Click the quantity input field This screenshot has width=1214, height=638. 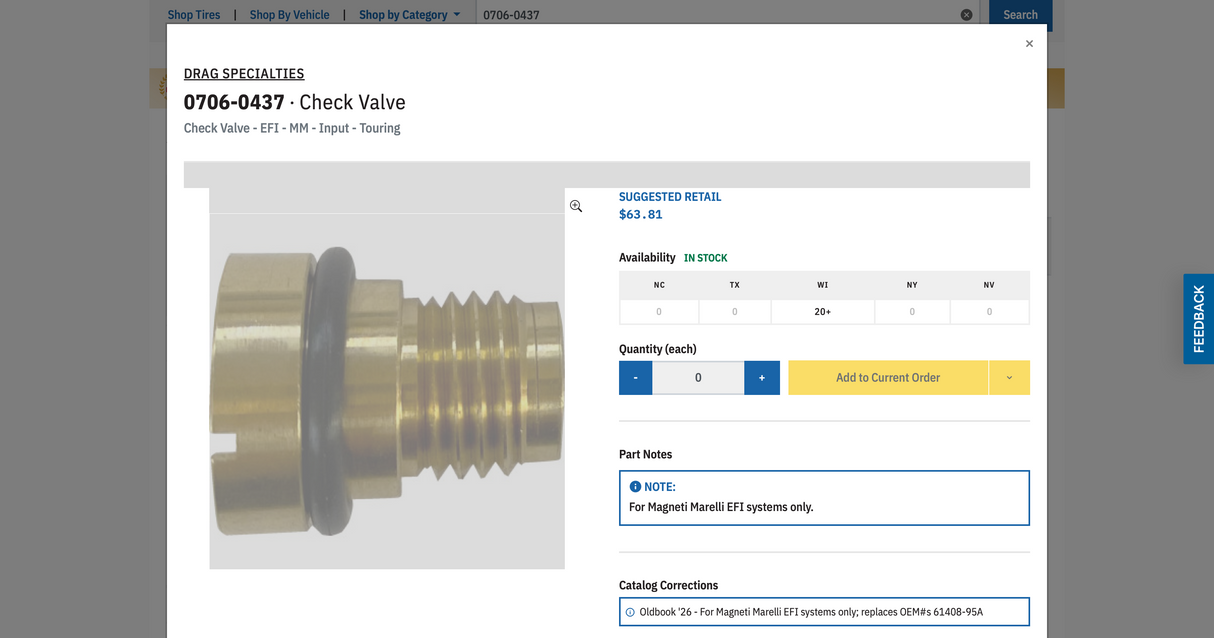(x=698, y=378)
